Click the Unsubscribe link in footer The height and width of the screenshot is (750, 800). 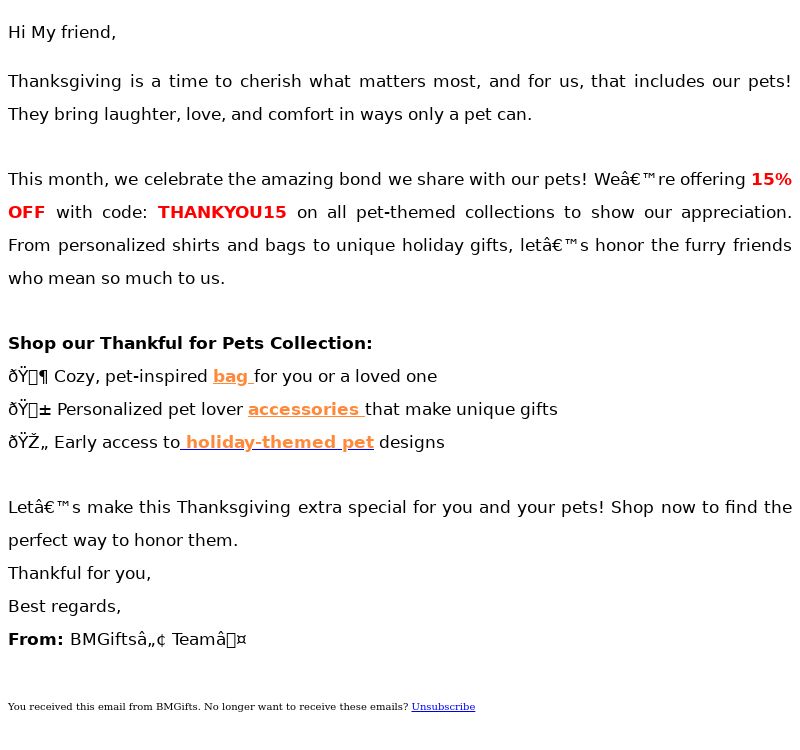[443, 707]
